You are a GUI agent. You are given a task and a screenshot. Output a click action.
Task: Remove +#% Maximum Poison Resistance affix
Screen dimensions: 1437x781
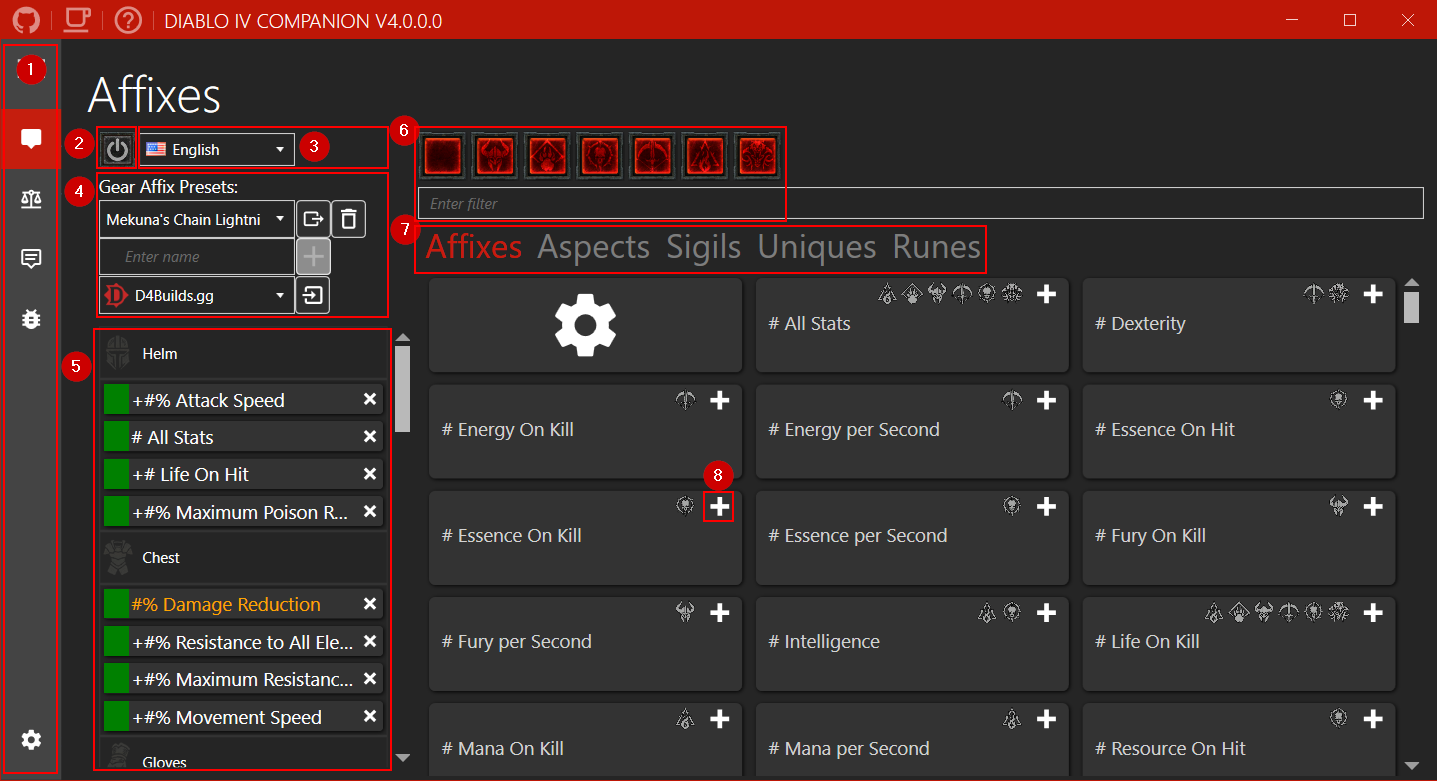(x=370, y=511)
